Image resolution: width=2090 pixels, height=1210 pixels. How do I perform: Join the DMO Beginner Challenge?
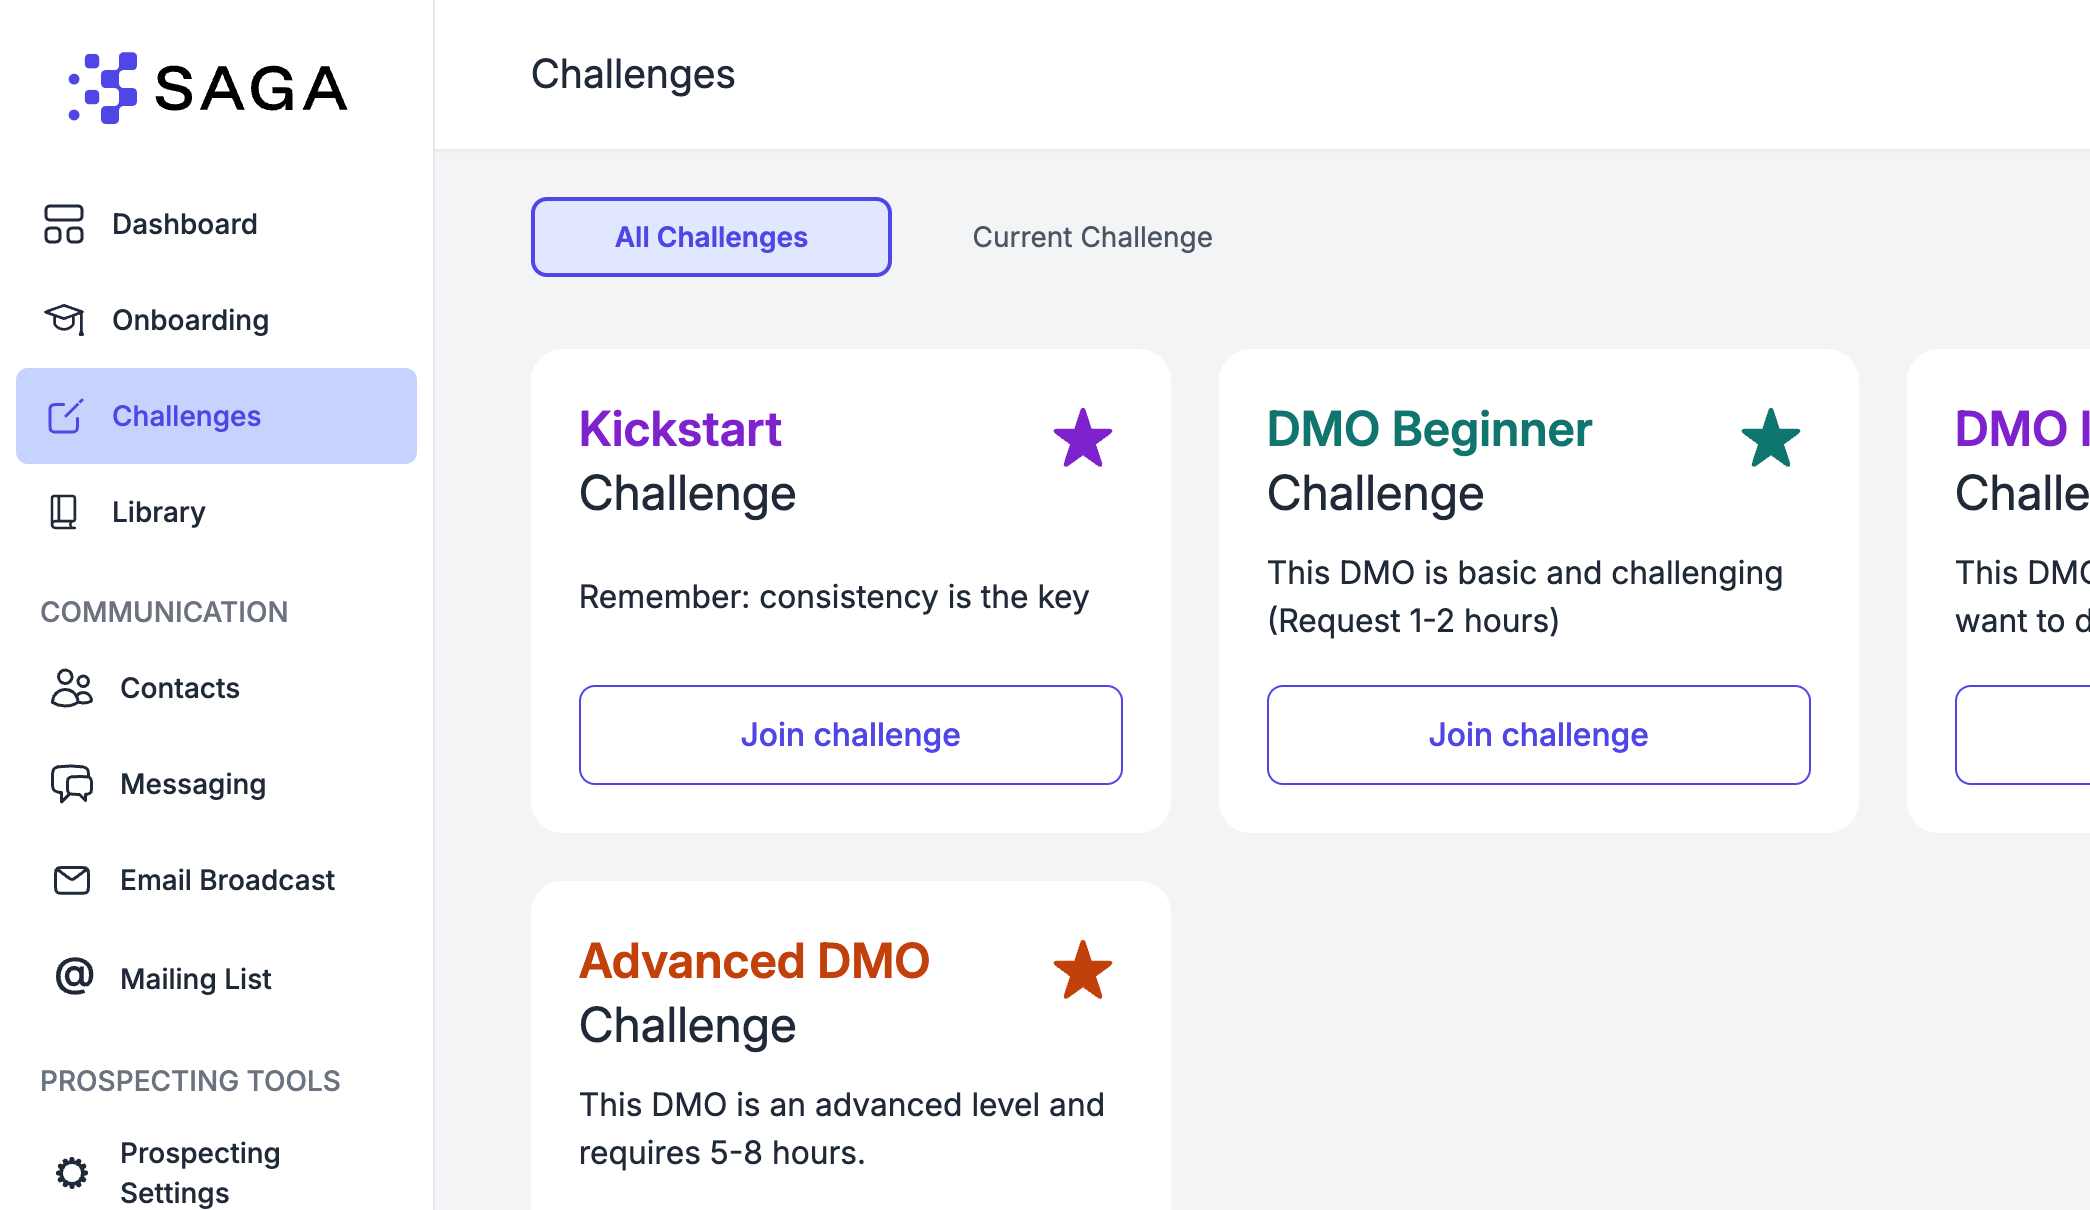pos(1539,735)
